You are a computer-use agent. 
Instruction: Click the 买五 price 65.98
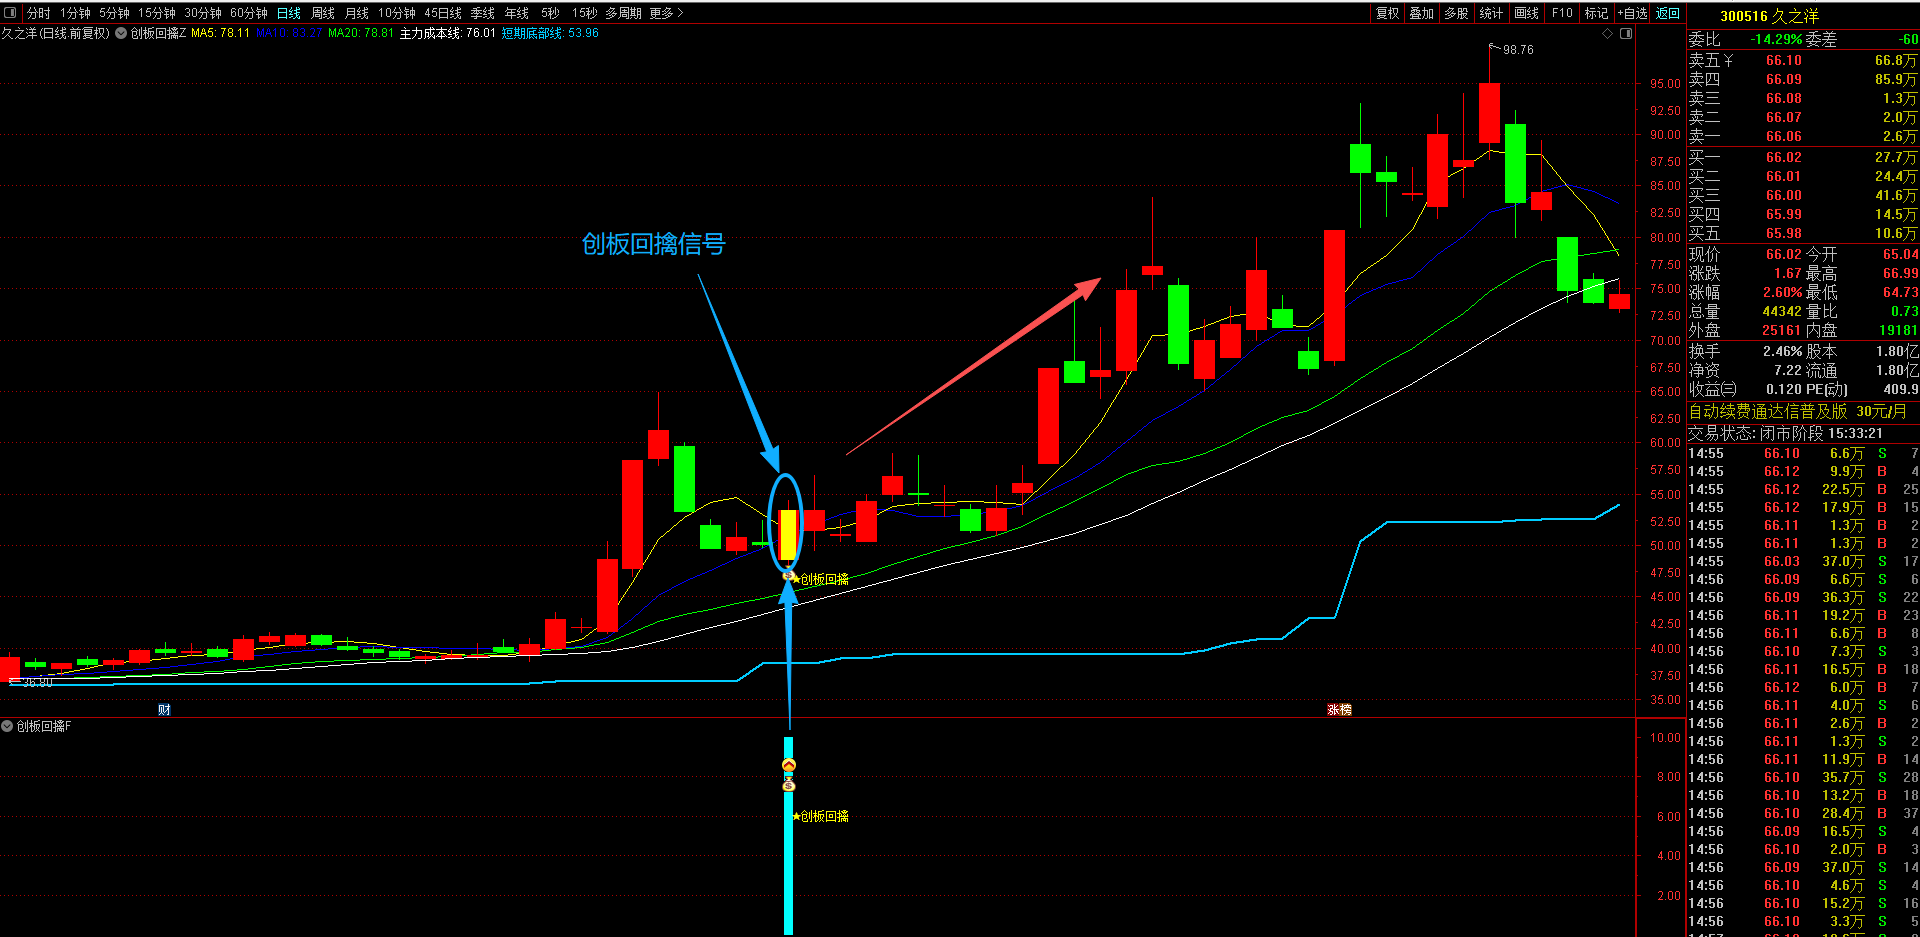(x=1783, y=233)
